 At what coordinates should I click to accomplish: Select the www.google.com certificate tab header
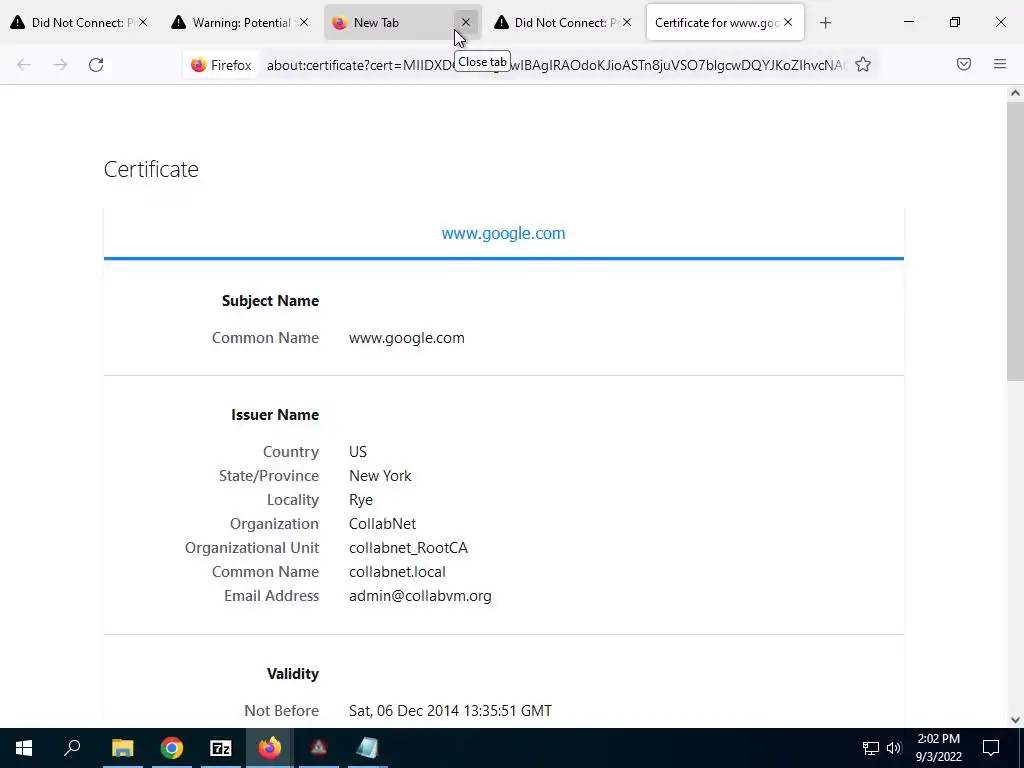pyautogui.click(x=504, y=233)
